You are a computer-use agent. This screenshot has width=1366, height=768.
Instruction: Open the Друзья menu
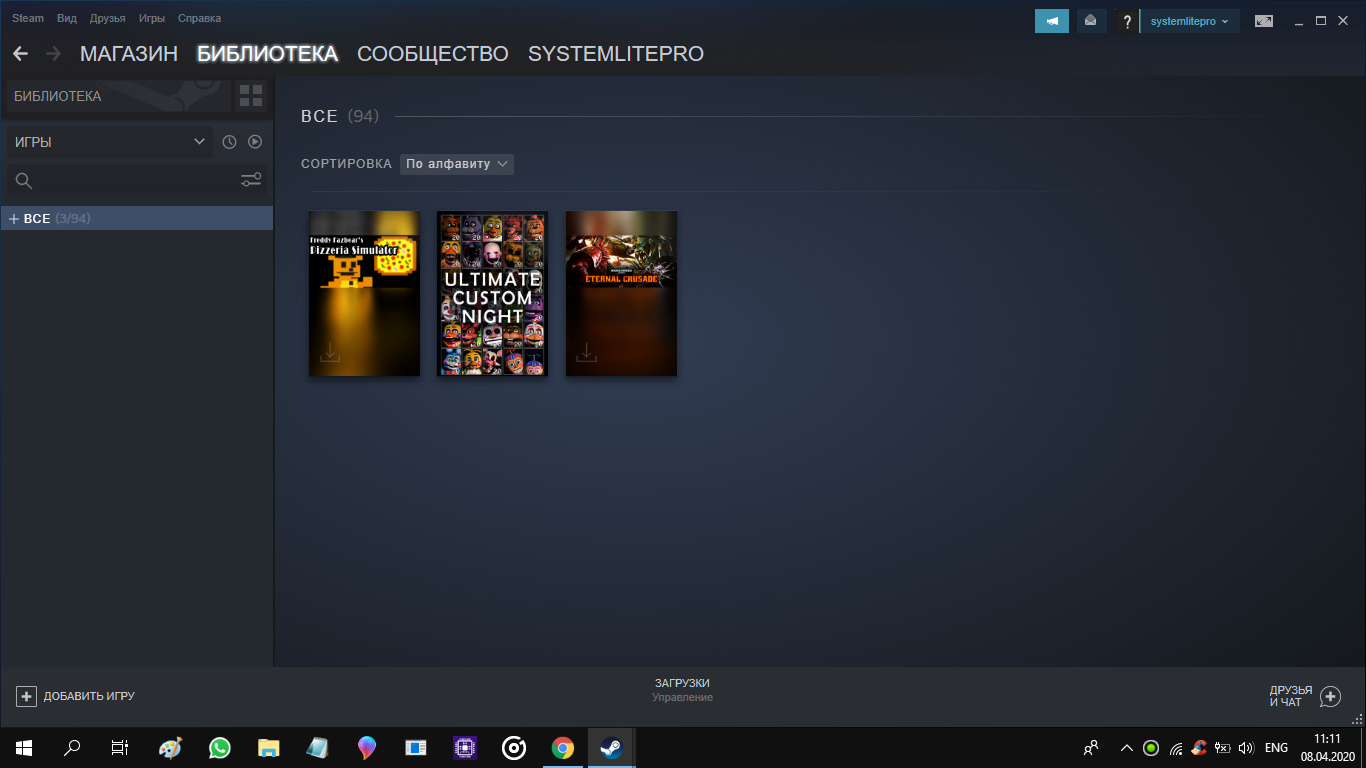(108, 19)
